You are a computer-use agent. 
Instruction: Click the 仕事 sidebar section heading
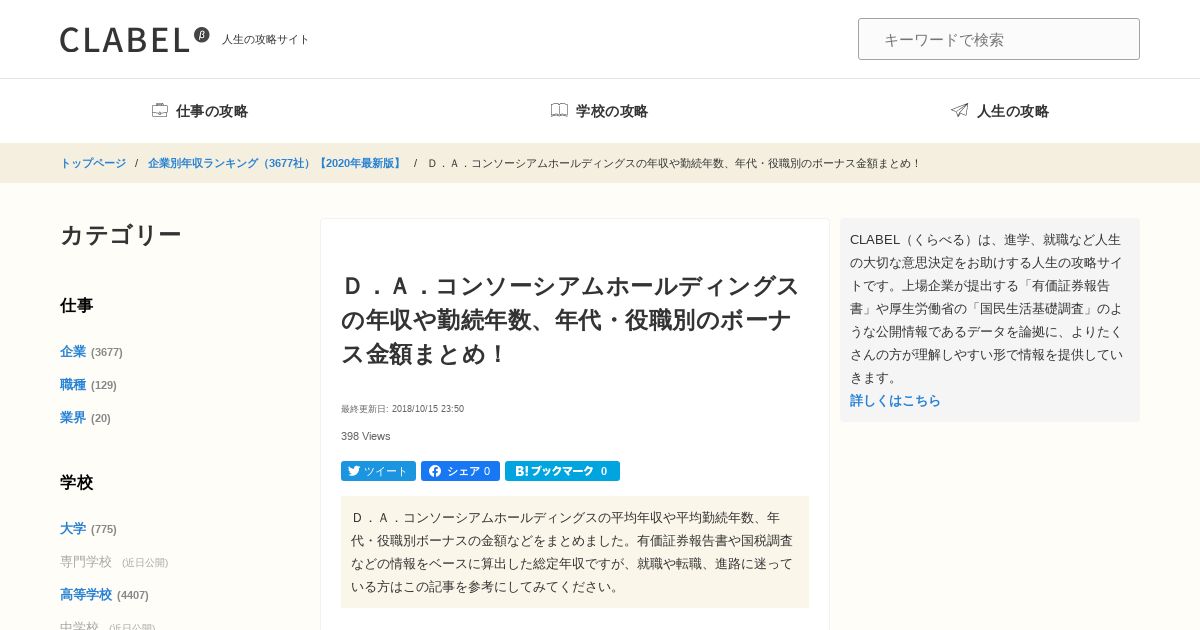point(77,306)
